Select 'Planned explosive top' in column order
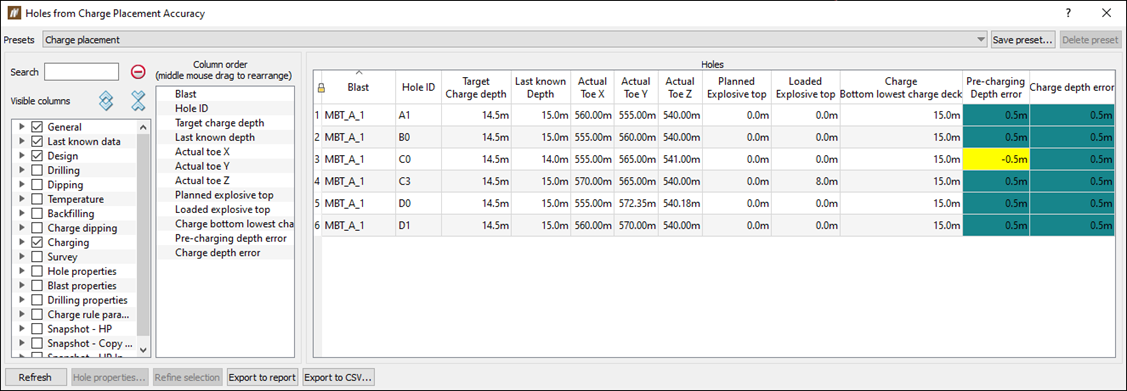 coord(225,195)
